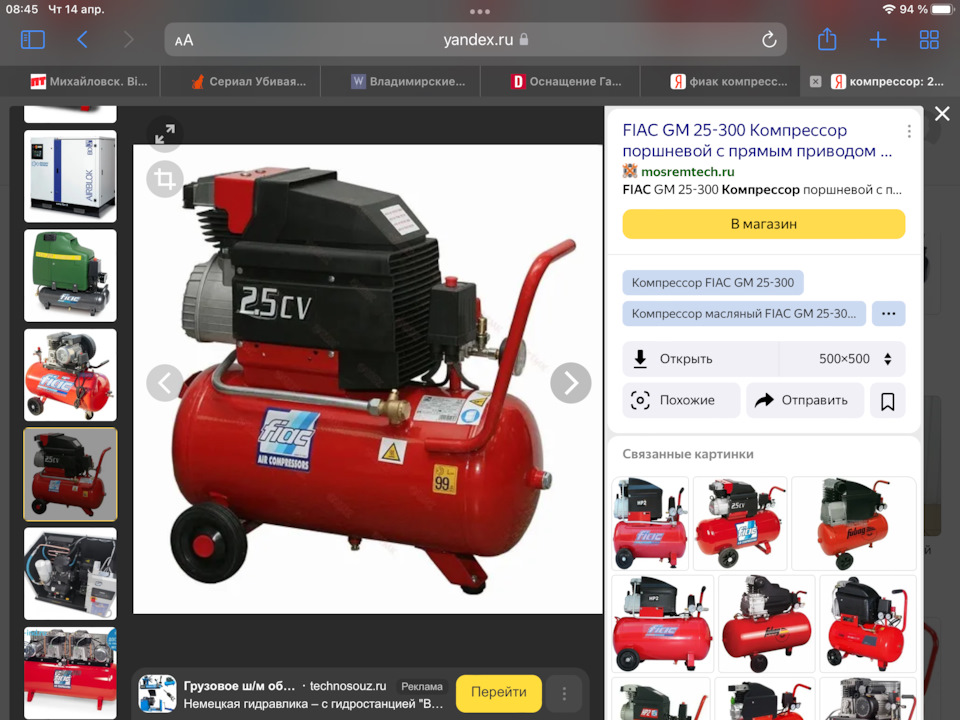Click the Похожие similar images button
Viewport: 960px width, 720px height.
click(x=681, y=400)
